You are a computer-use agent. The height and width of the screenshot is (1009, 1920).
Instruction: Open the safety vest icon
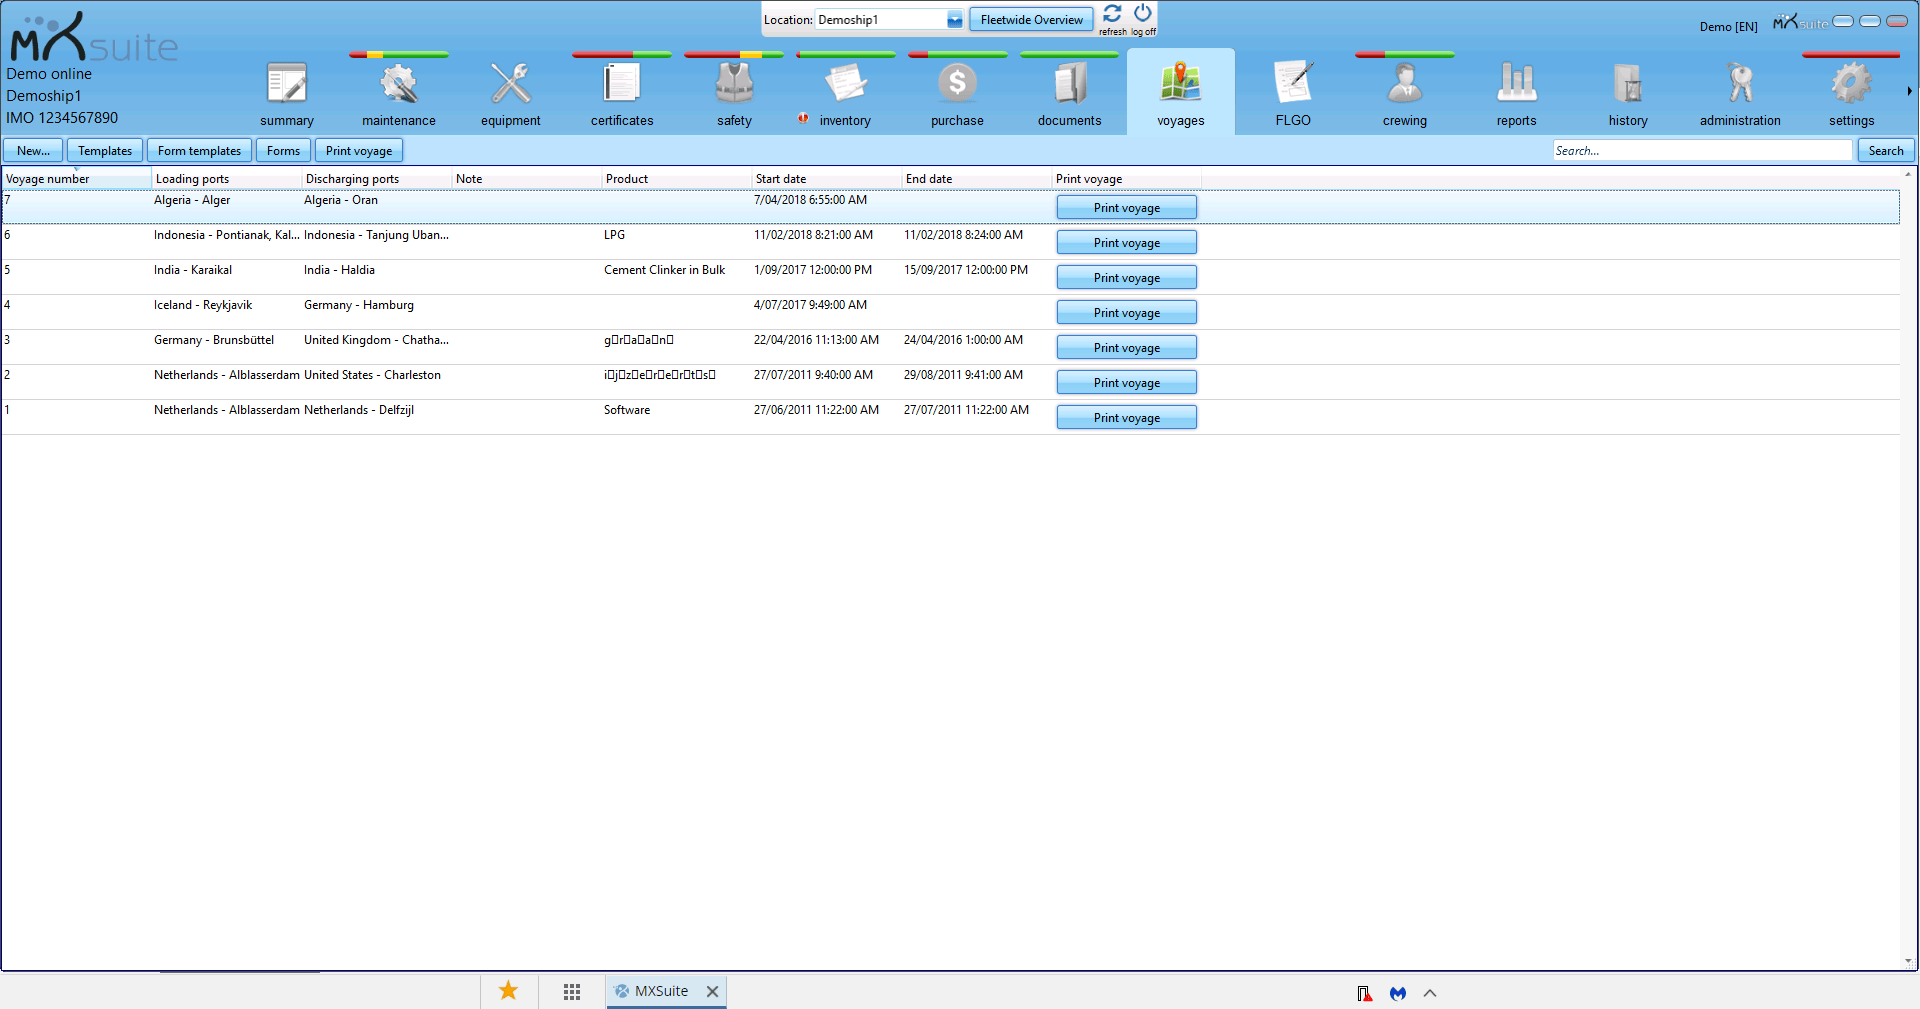point(733,85)
